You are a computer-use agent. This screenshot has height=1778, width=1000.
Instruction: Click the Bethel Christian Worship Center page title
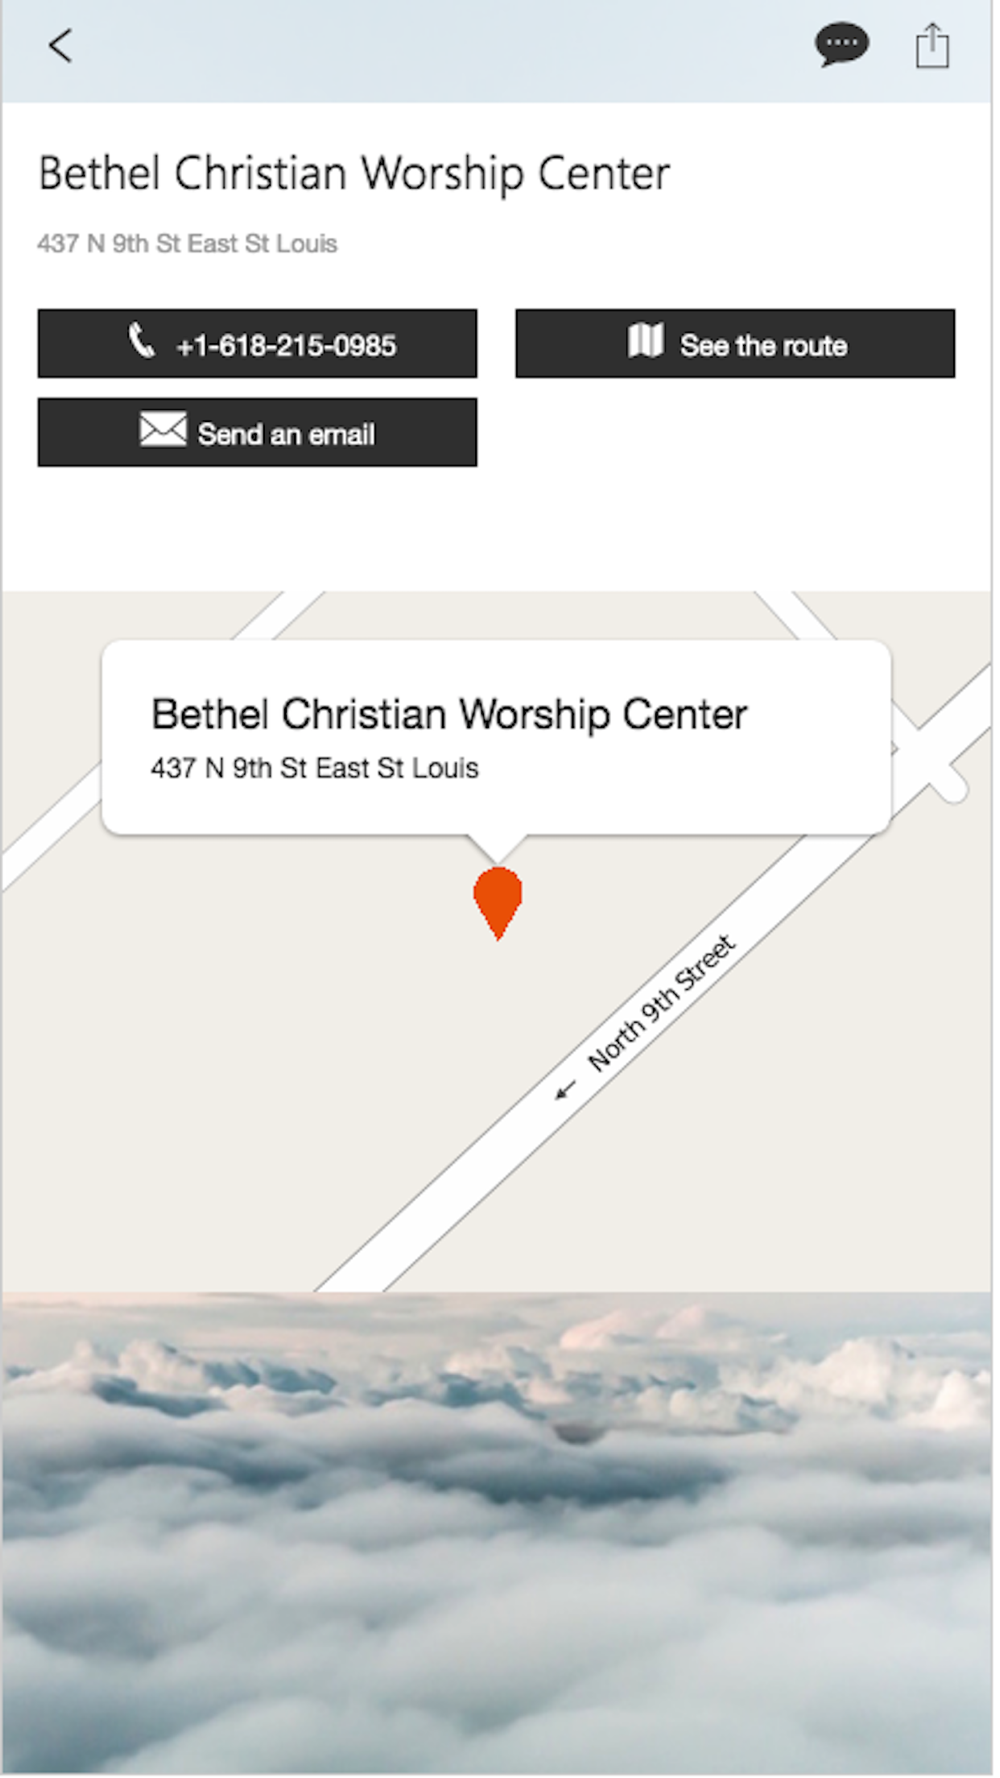point(354,174)
